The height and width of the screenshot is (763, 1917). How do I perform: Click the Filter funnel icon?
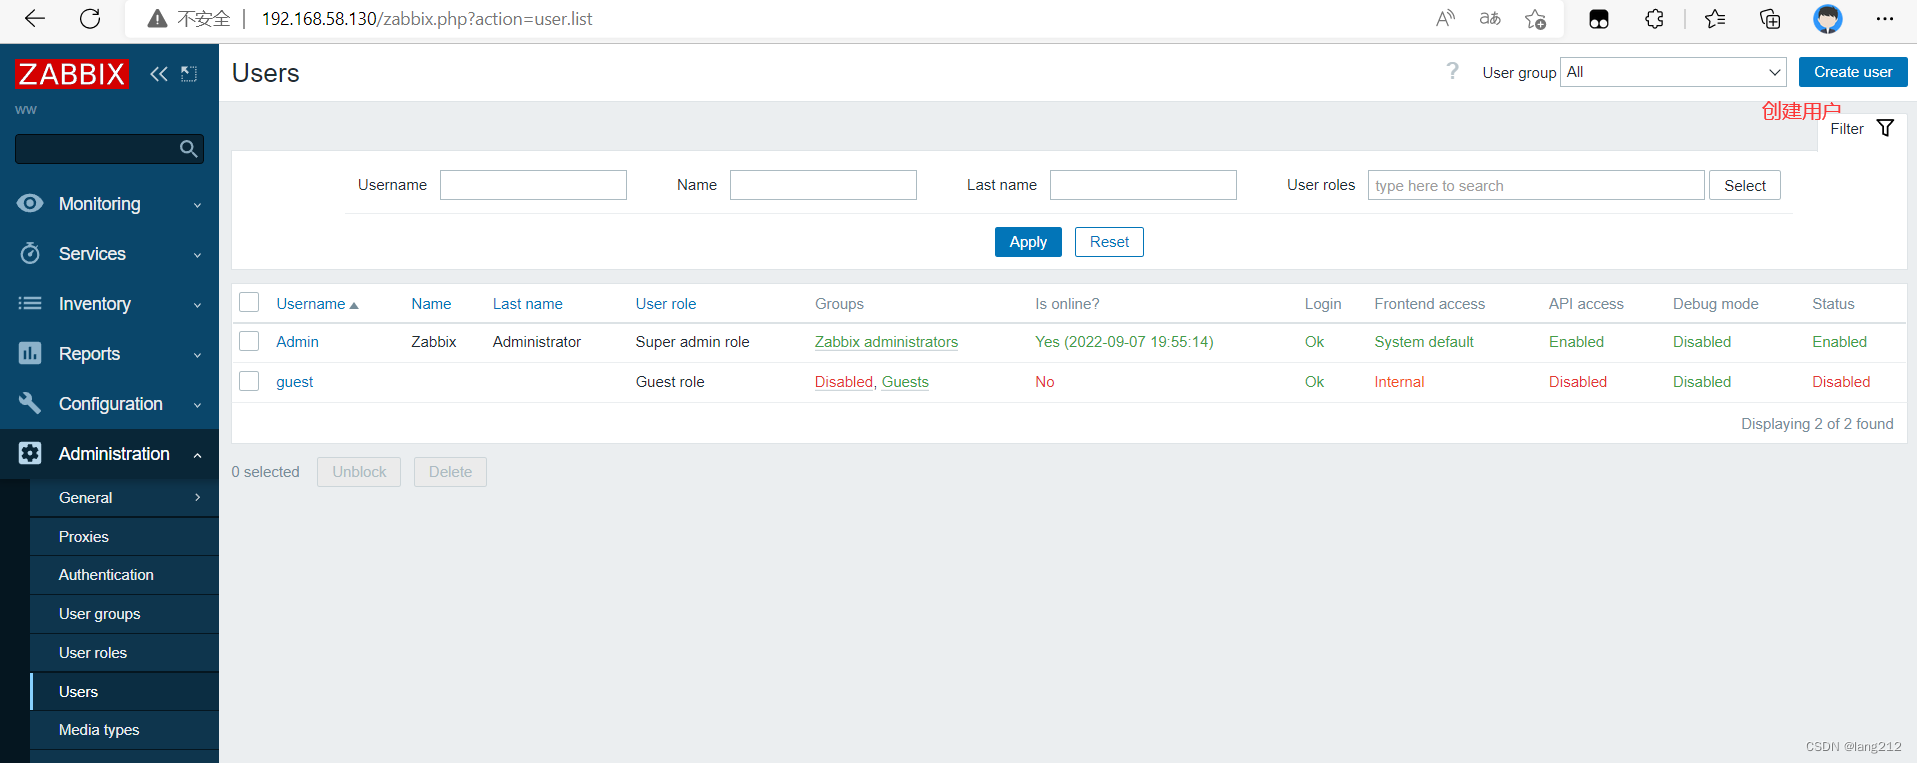(1885, 128)
